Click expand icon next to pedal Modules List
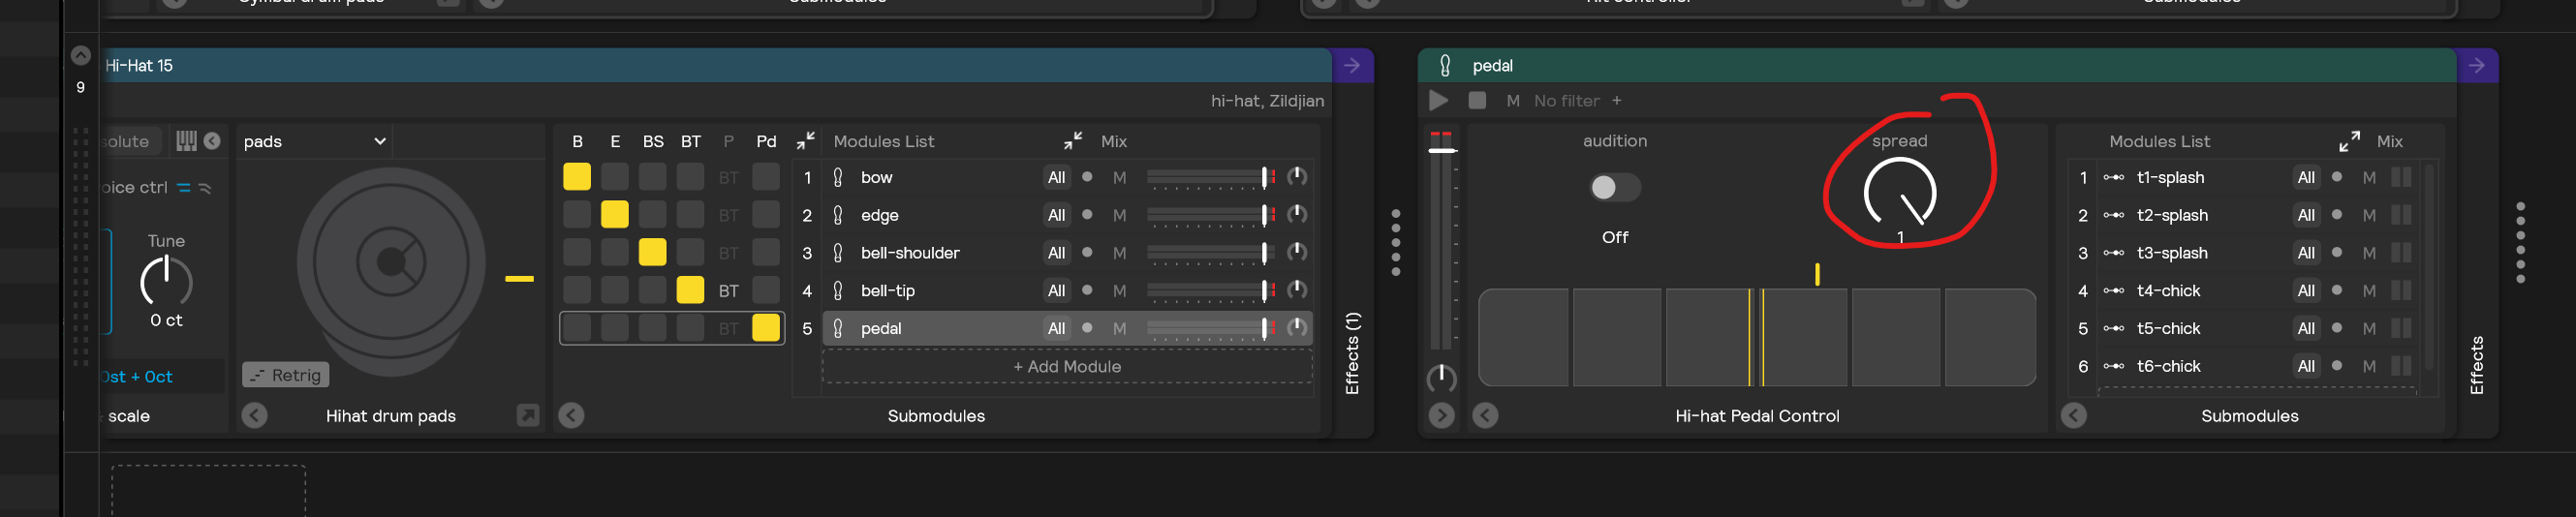Viewport: 2576px width, 517px height. [2349, 141]
